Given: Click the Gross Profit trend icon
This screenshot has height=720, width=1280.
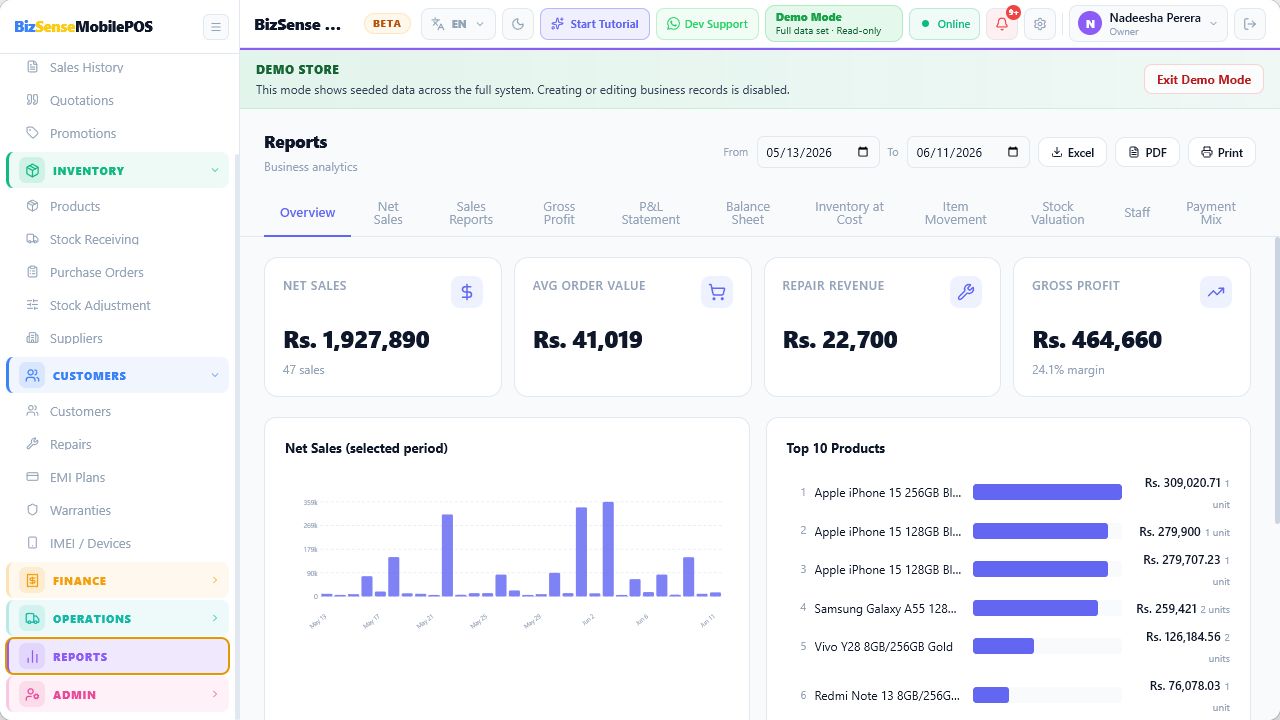Looking at the screenshot, I should tap(1216, 292).
